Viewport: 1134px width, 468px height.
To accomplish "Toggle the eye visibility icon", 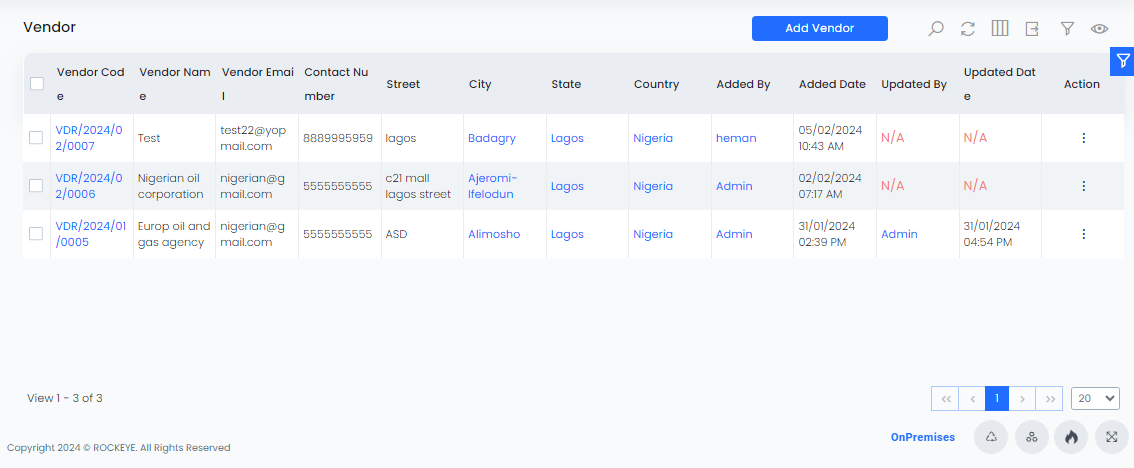I will pos(1099,29).
